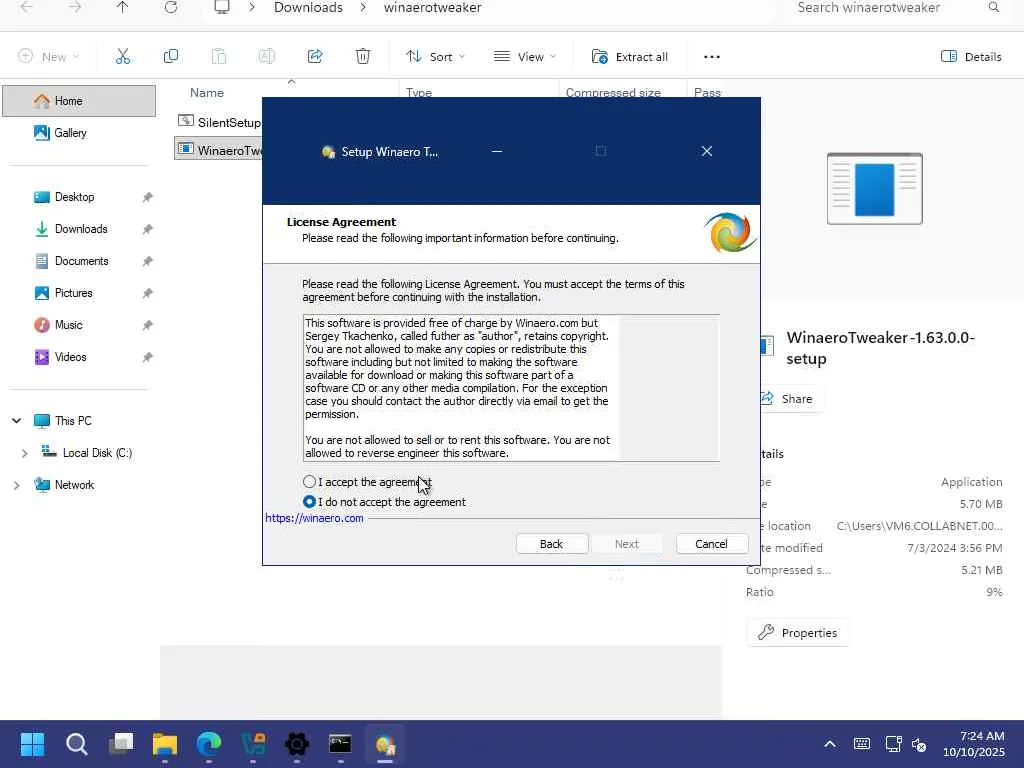Open Music in the navigation pane
The image size is (1024, 768).
pyautogui.click(x=68, y=325)
